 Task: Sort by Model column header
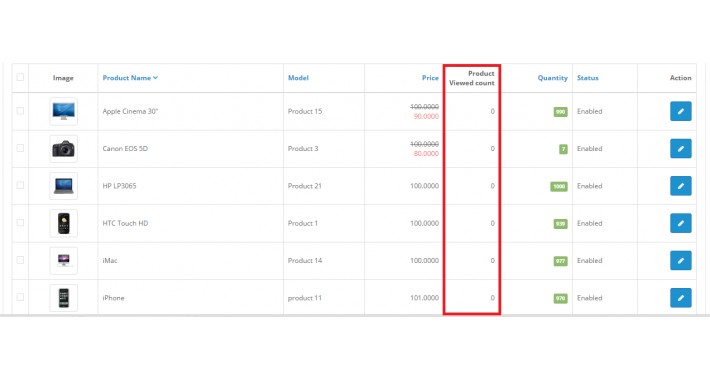click(298, 78)
